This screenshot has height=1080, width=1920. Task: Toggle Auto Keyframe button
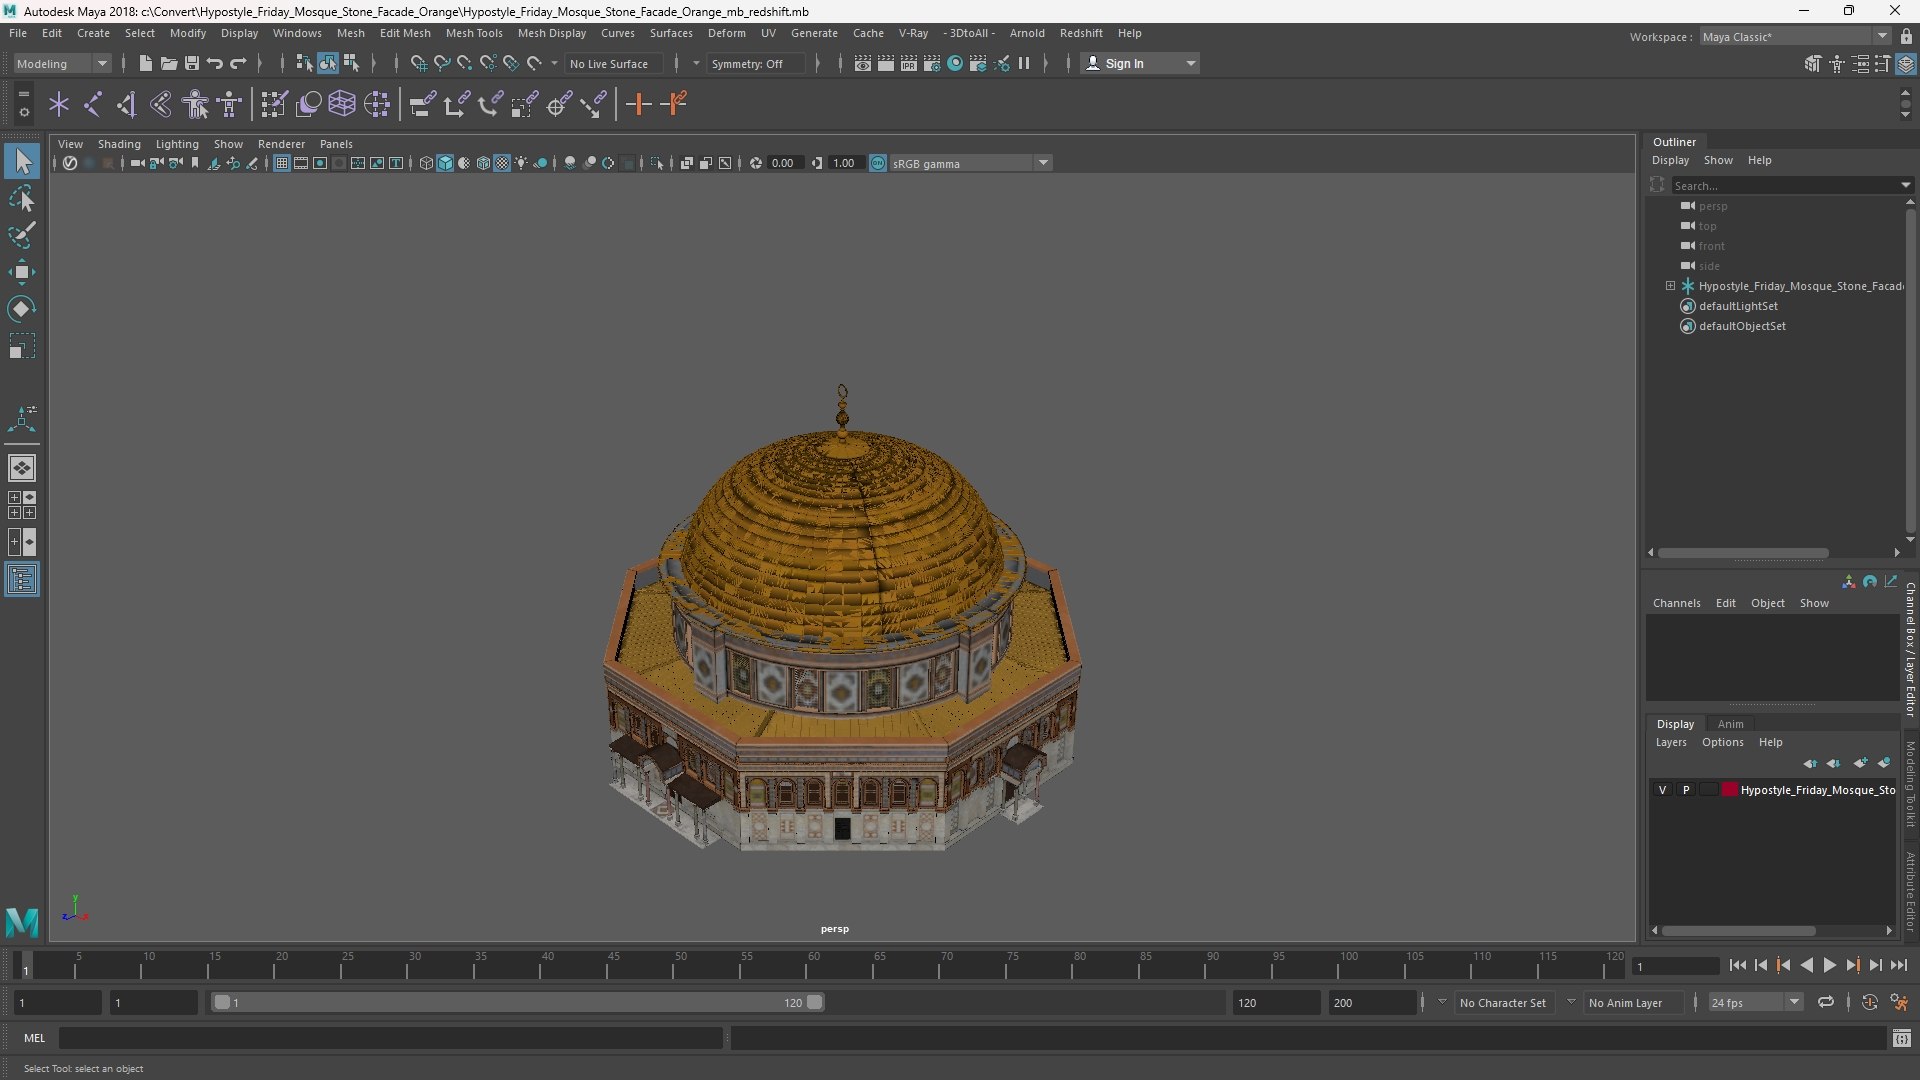tap(1869, 1002)
